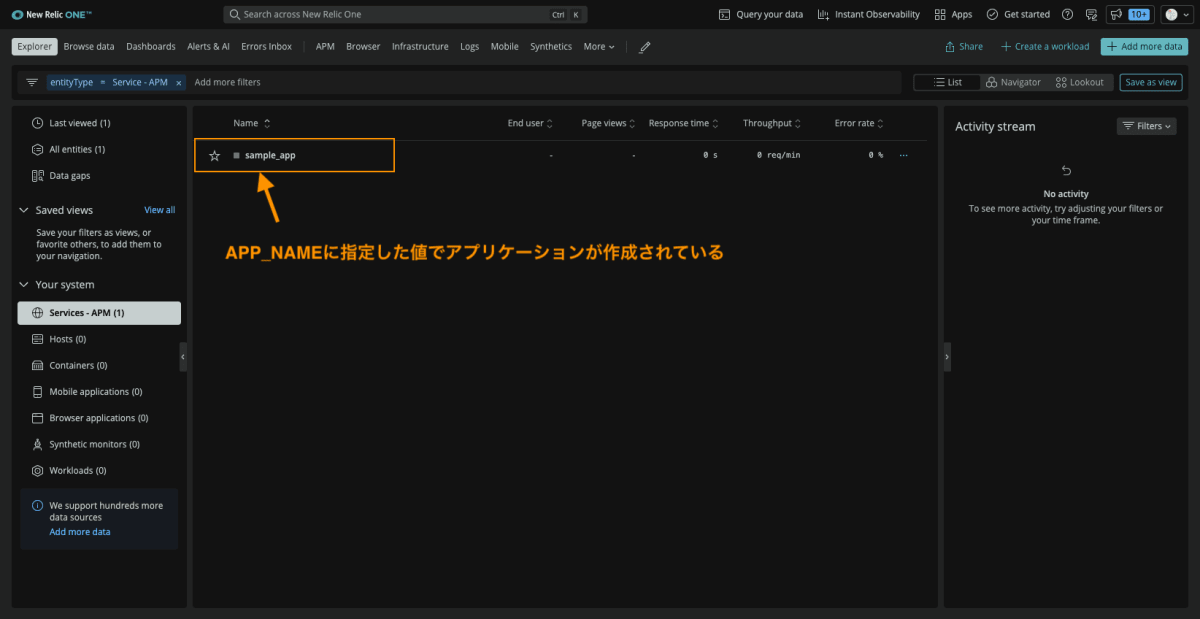This screenshot has height=619, width=1200.
Task: Open the feedback chat icon
Action: 1090,15
